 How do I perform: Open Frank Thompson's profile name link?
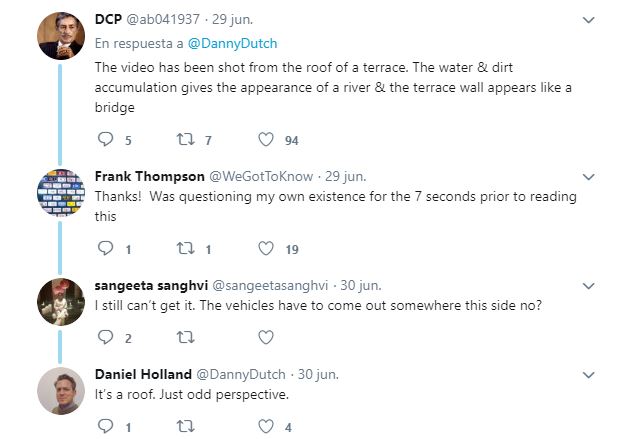pos(149,176)
